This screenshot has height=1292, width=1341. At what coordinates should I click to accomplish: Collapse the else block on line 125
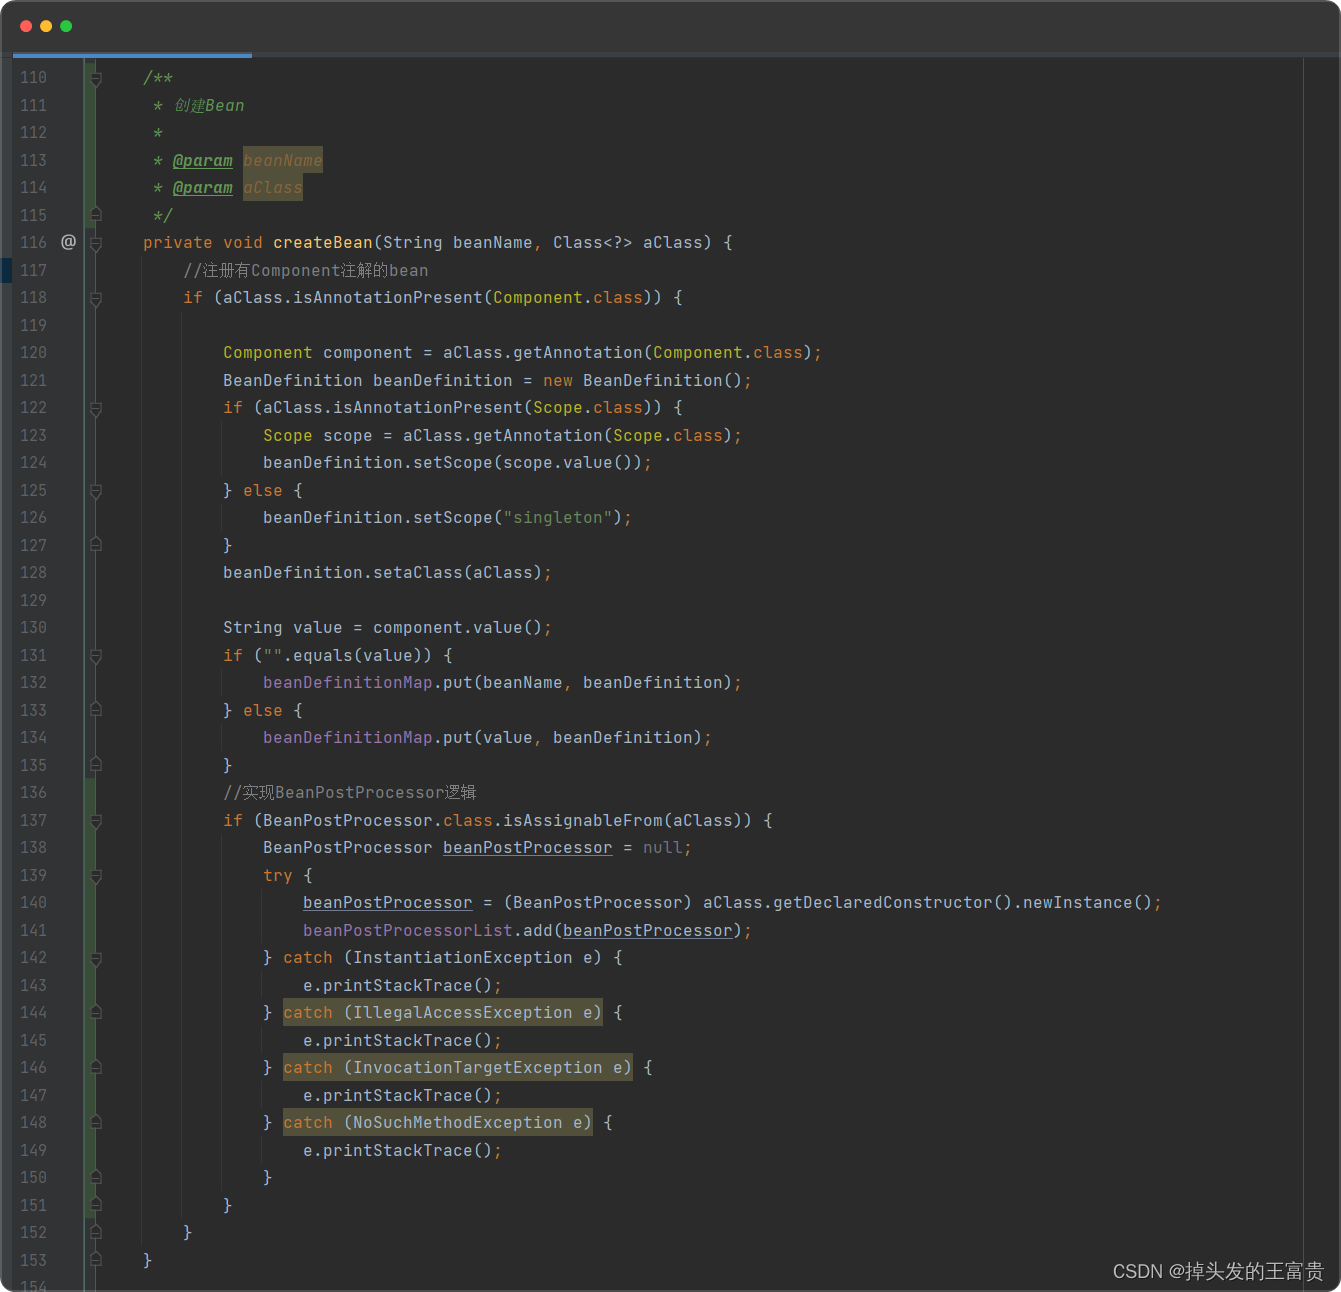(96, 491)
